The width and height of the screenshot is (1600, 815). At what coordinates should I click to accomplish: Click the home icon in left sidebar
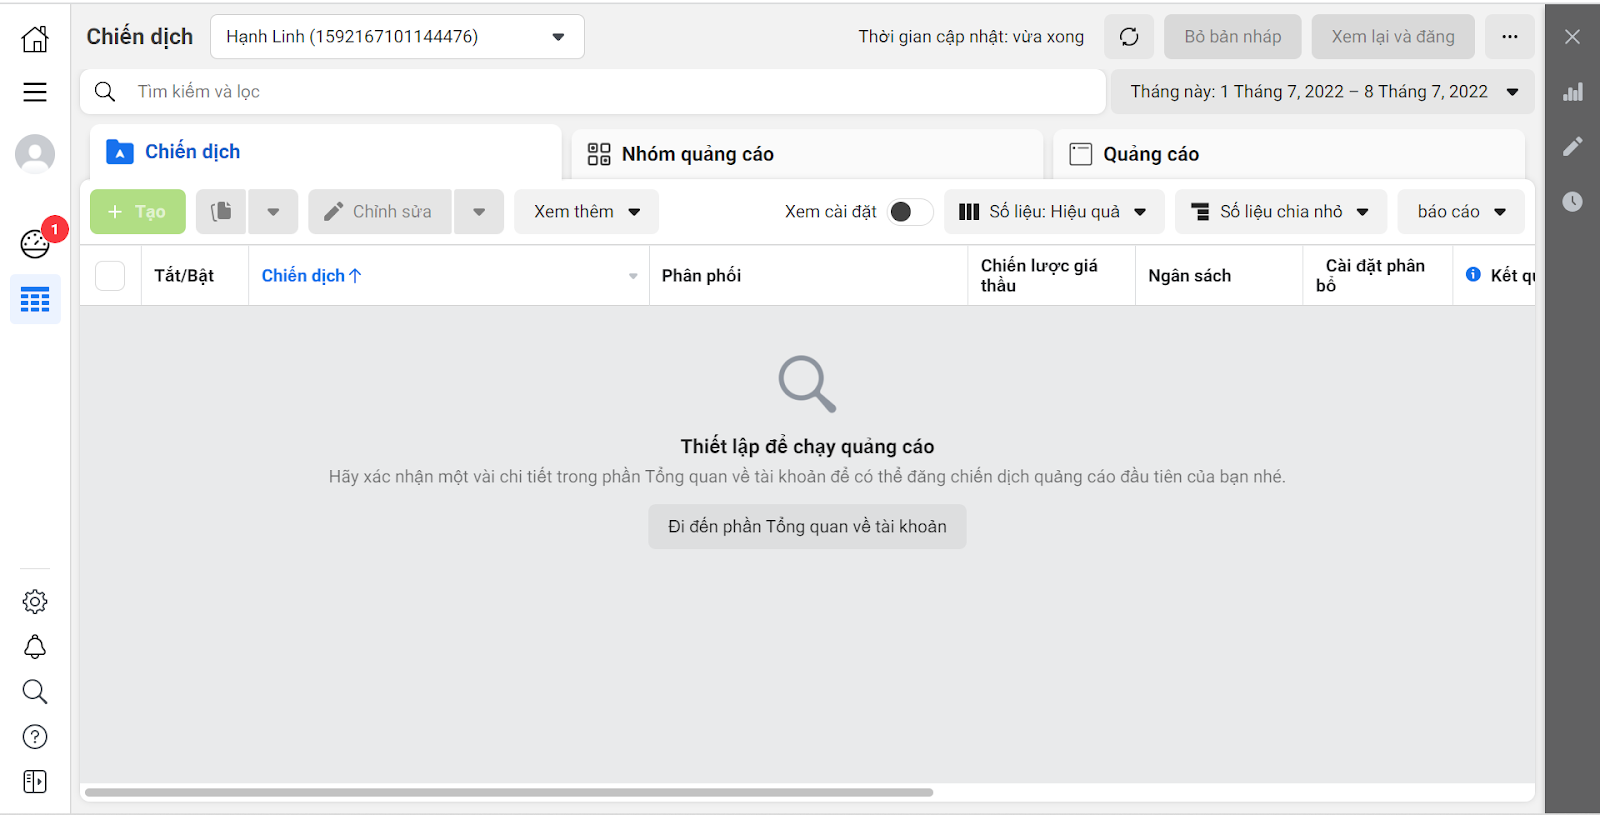point(35,39)
